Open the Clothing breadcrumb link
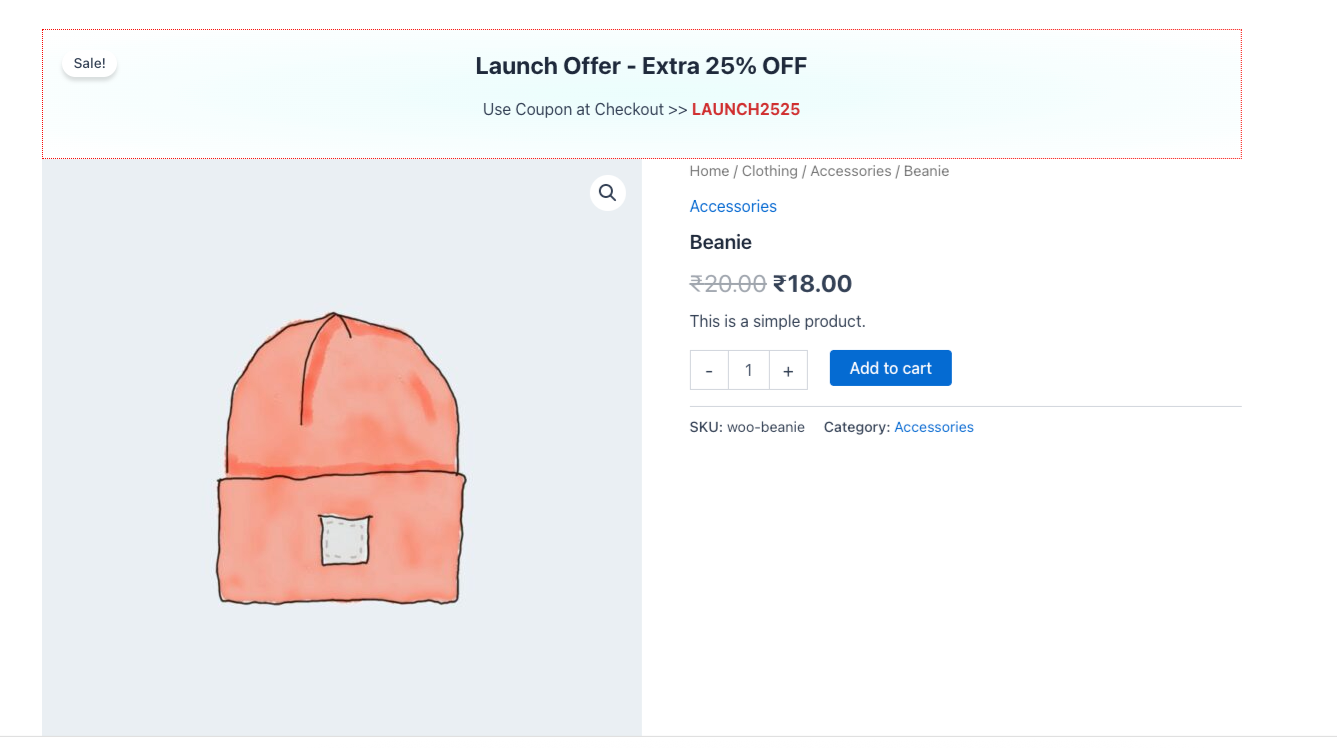Image resolution: width=1337 pixels, height=748 pixels. (x=769, y=171)
